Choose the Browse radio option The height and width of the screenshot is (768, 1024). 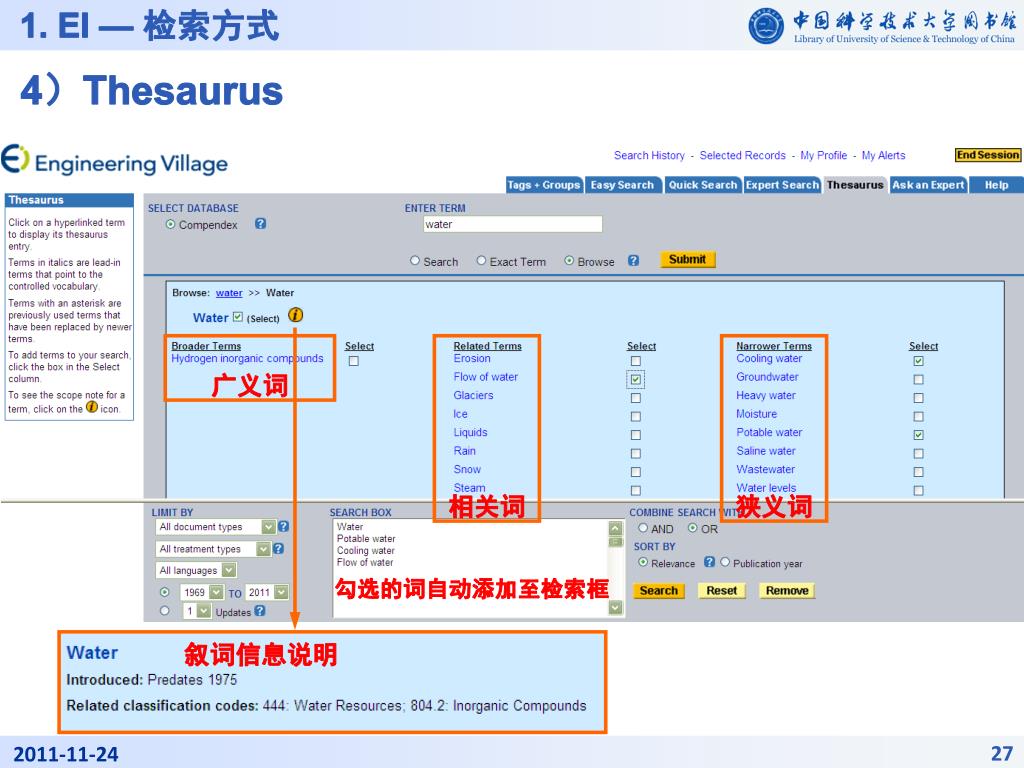569,261
